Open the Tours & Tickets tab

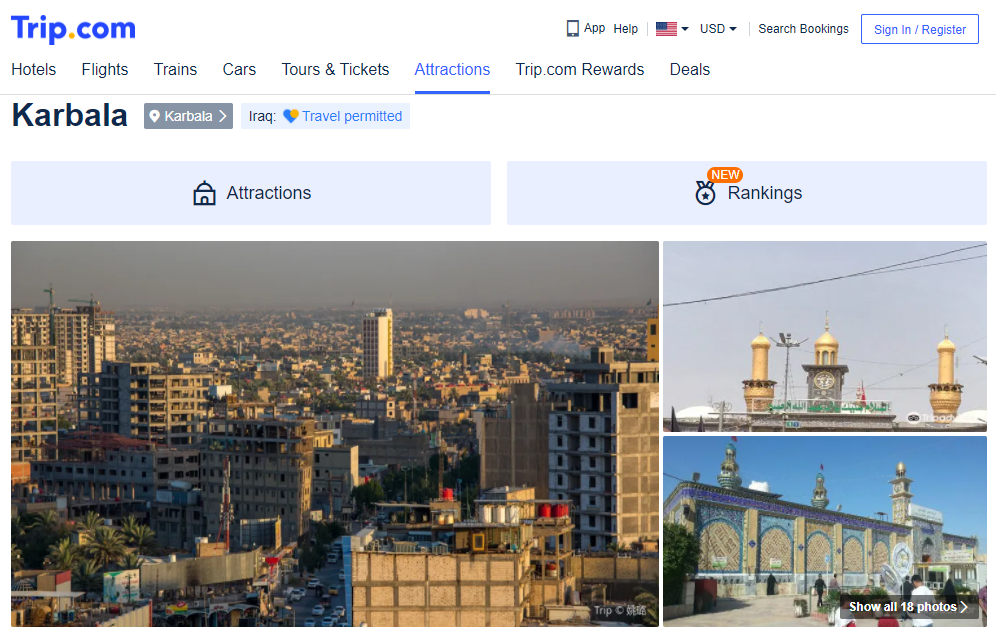pyautogui.click(x=335, y=69)
